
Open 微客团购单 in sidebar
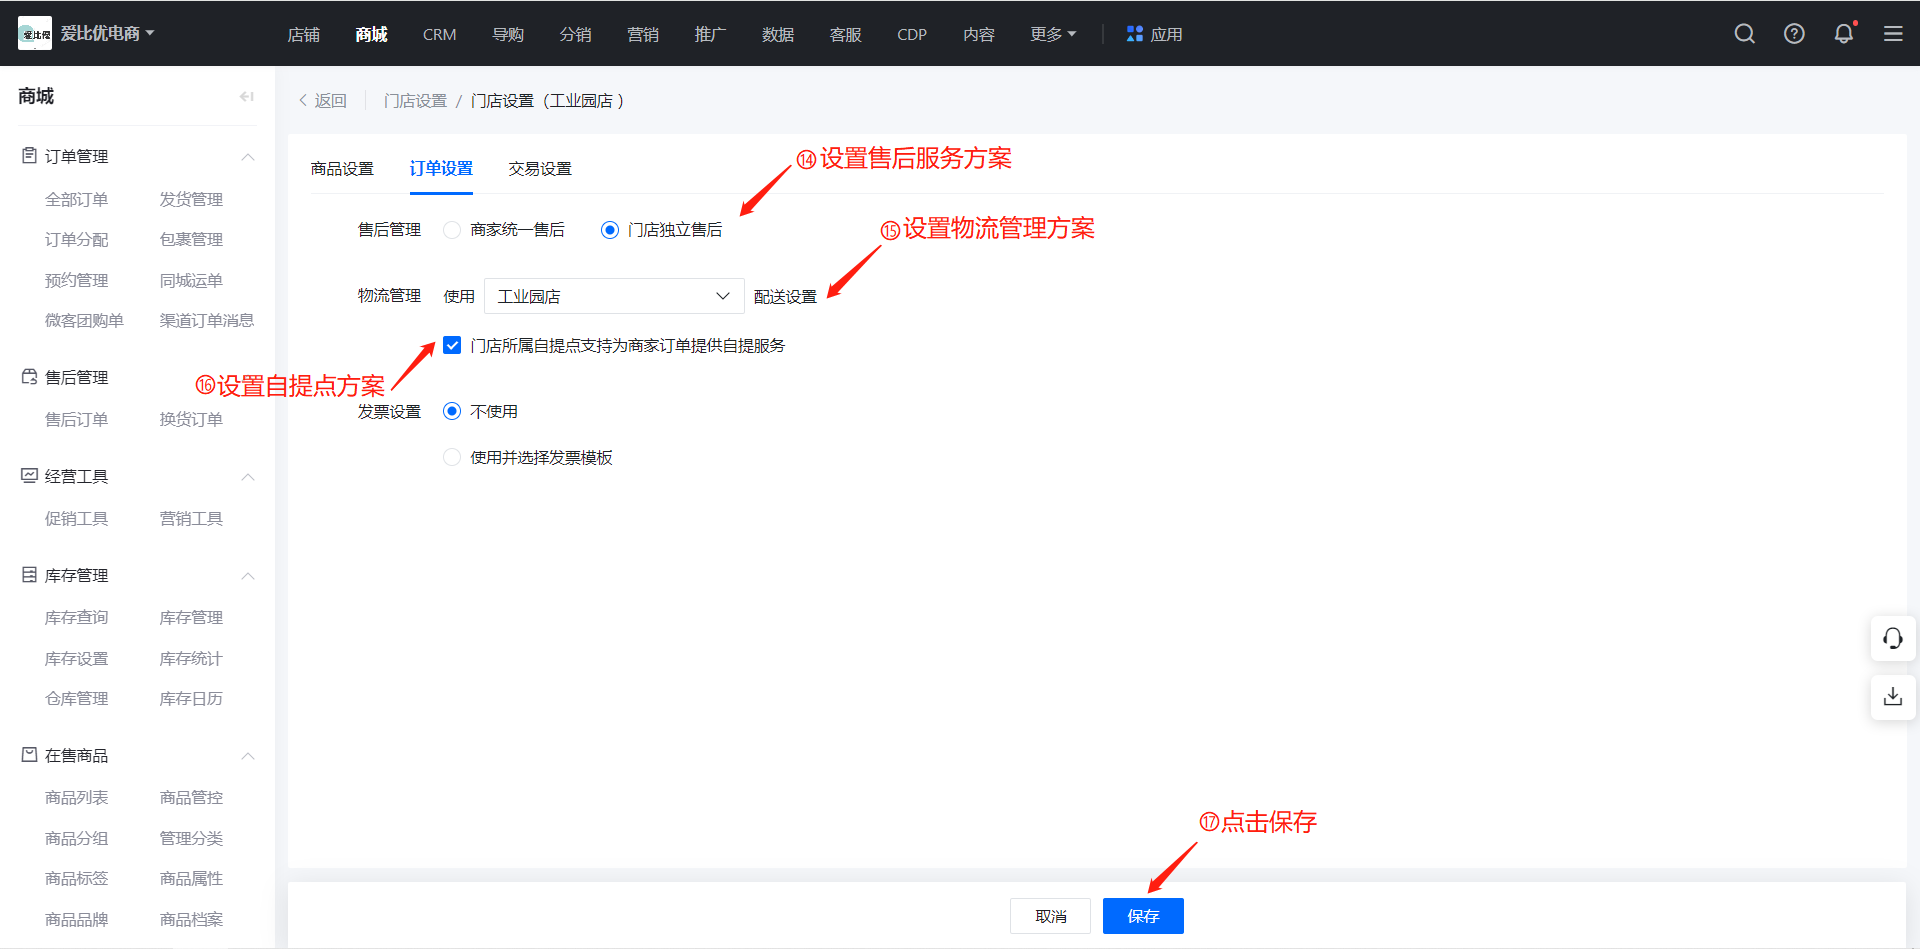pos(84,321)
